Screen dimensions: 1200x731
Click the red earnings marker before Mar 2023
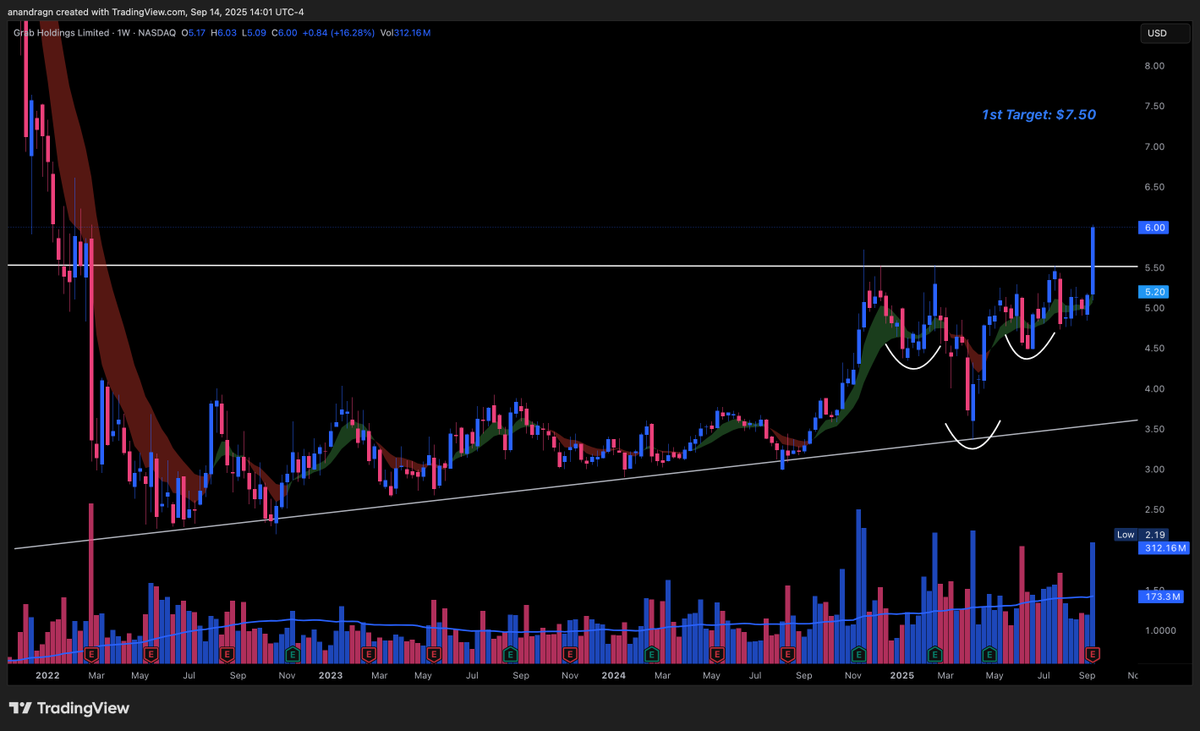pos(368,653)
